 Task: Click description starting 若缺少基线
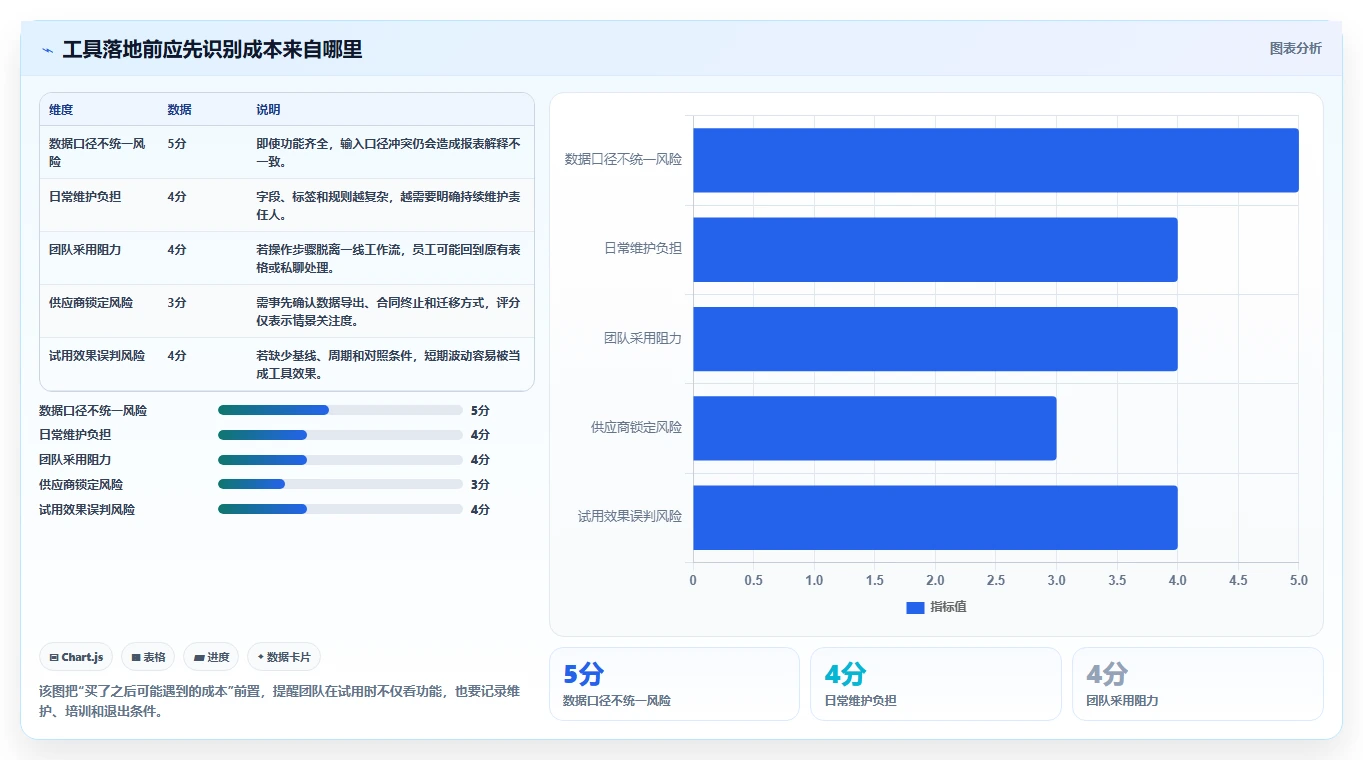pos(389,364)
